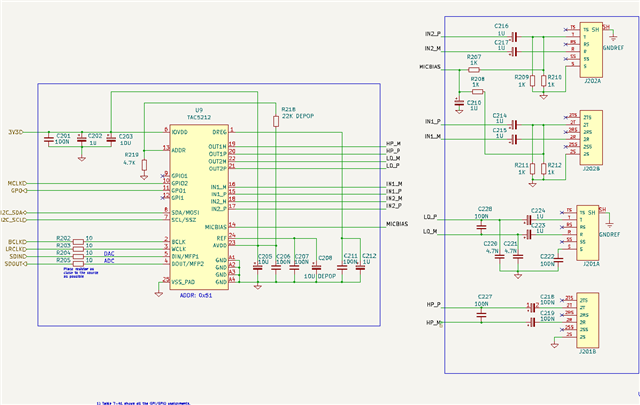Select the C206 capacitor reference
The width and height of the screenshot is (640, 405).
(283, 256)
